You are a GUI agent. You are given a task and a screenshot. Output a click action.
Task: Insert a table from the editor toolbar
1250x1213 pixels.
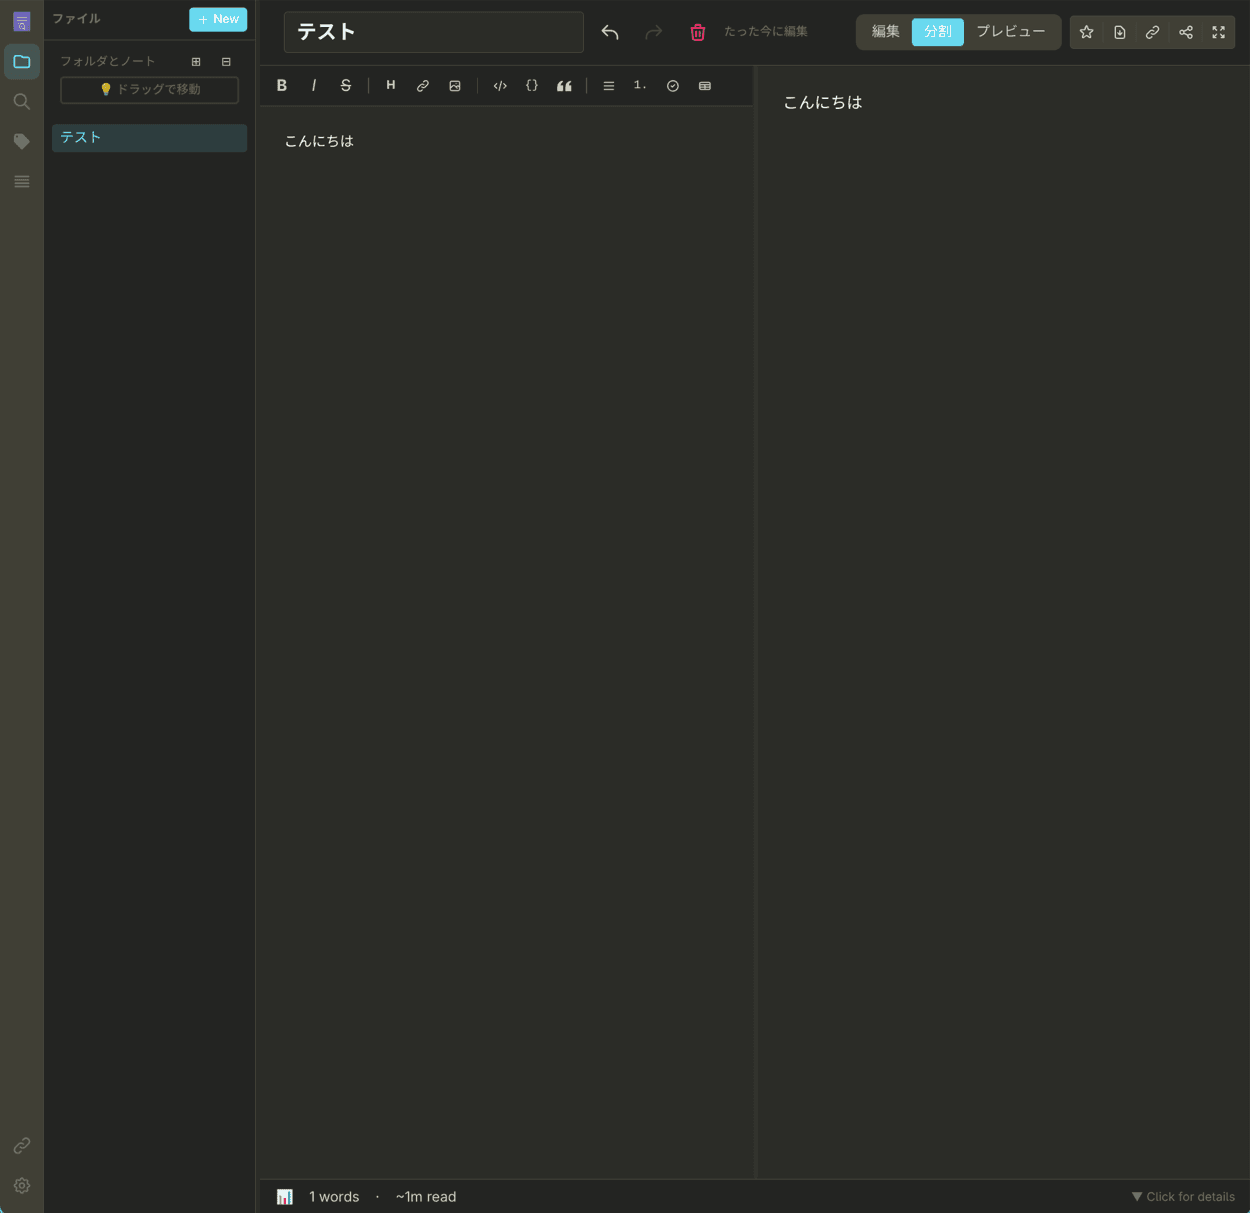pyautogui.click(x=705, y=86)
